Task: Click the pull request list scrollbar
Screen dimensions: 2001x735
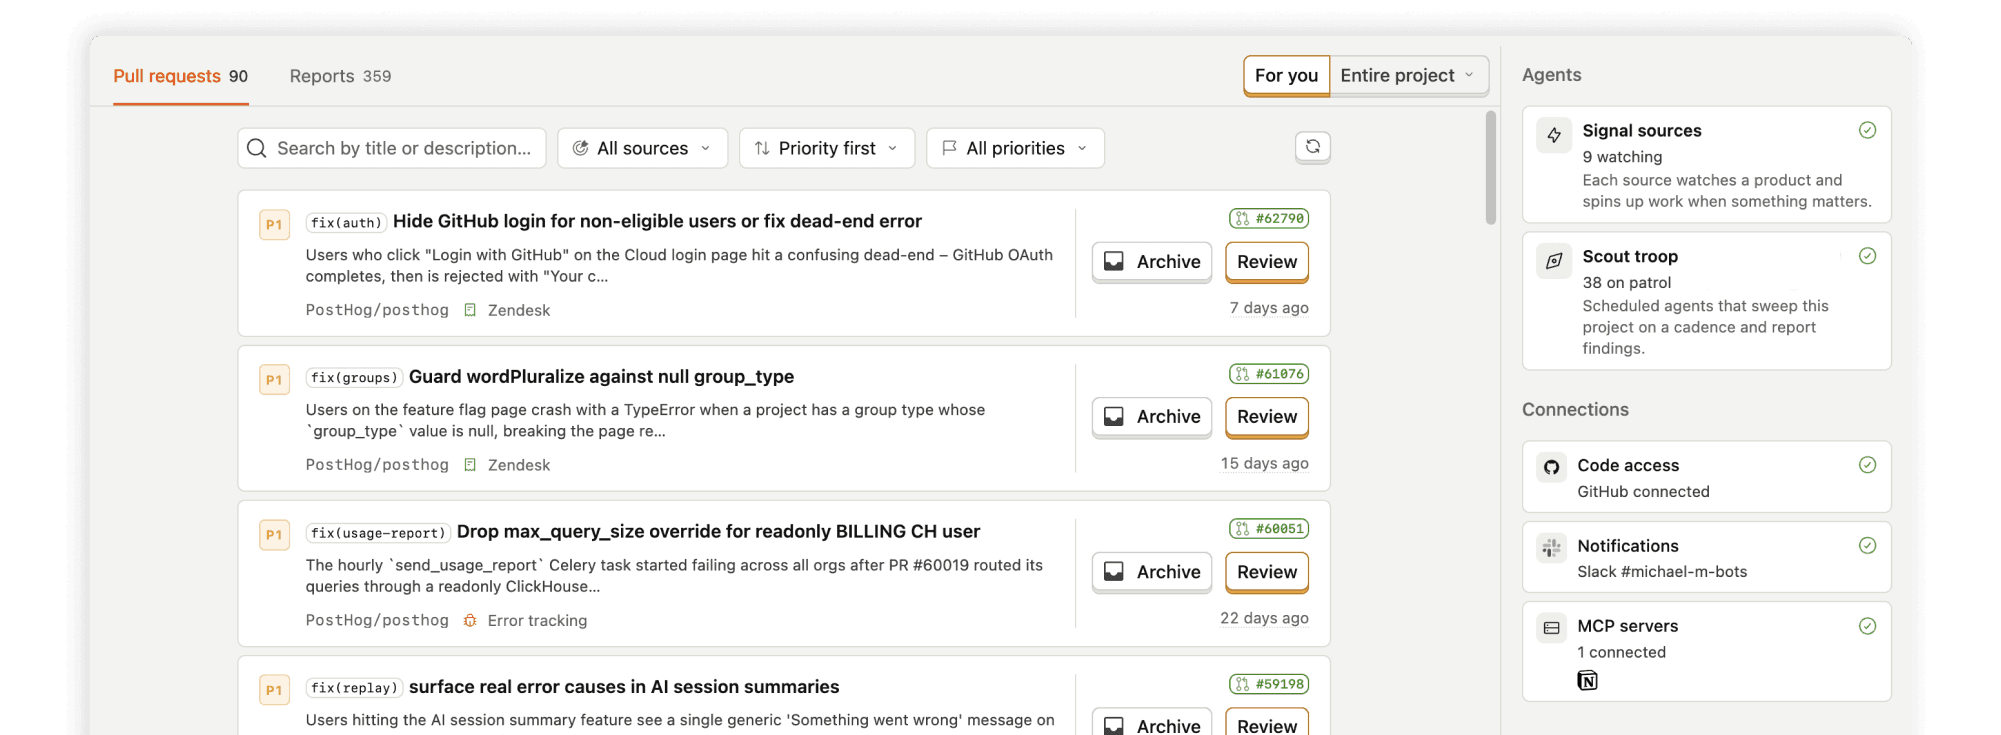Action: click(1491, 168)
